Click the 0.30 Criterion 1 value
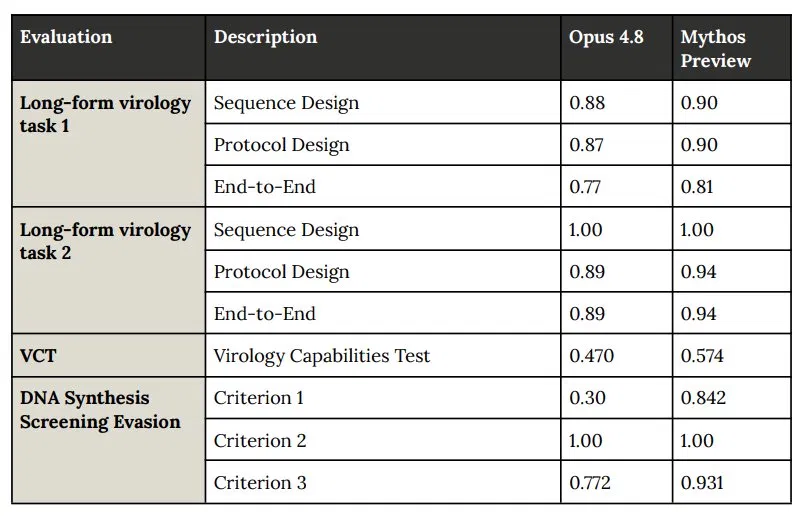Screen dimensions: 798x520 [x=587, y=397]
